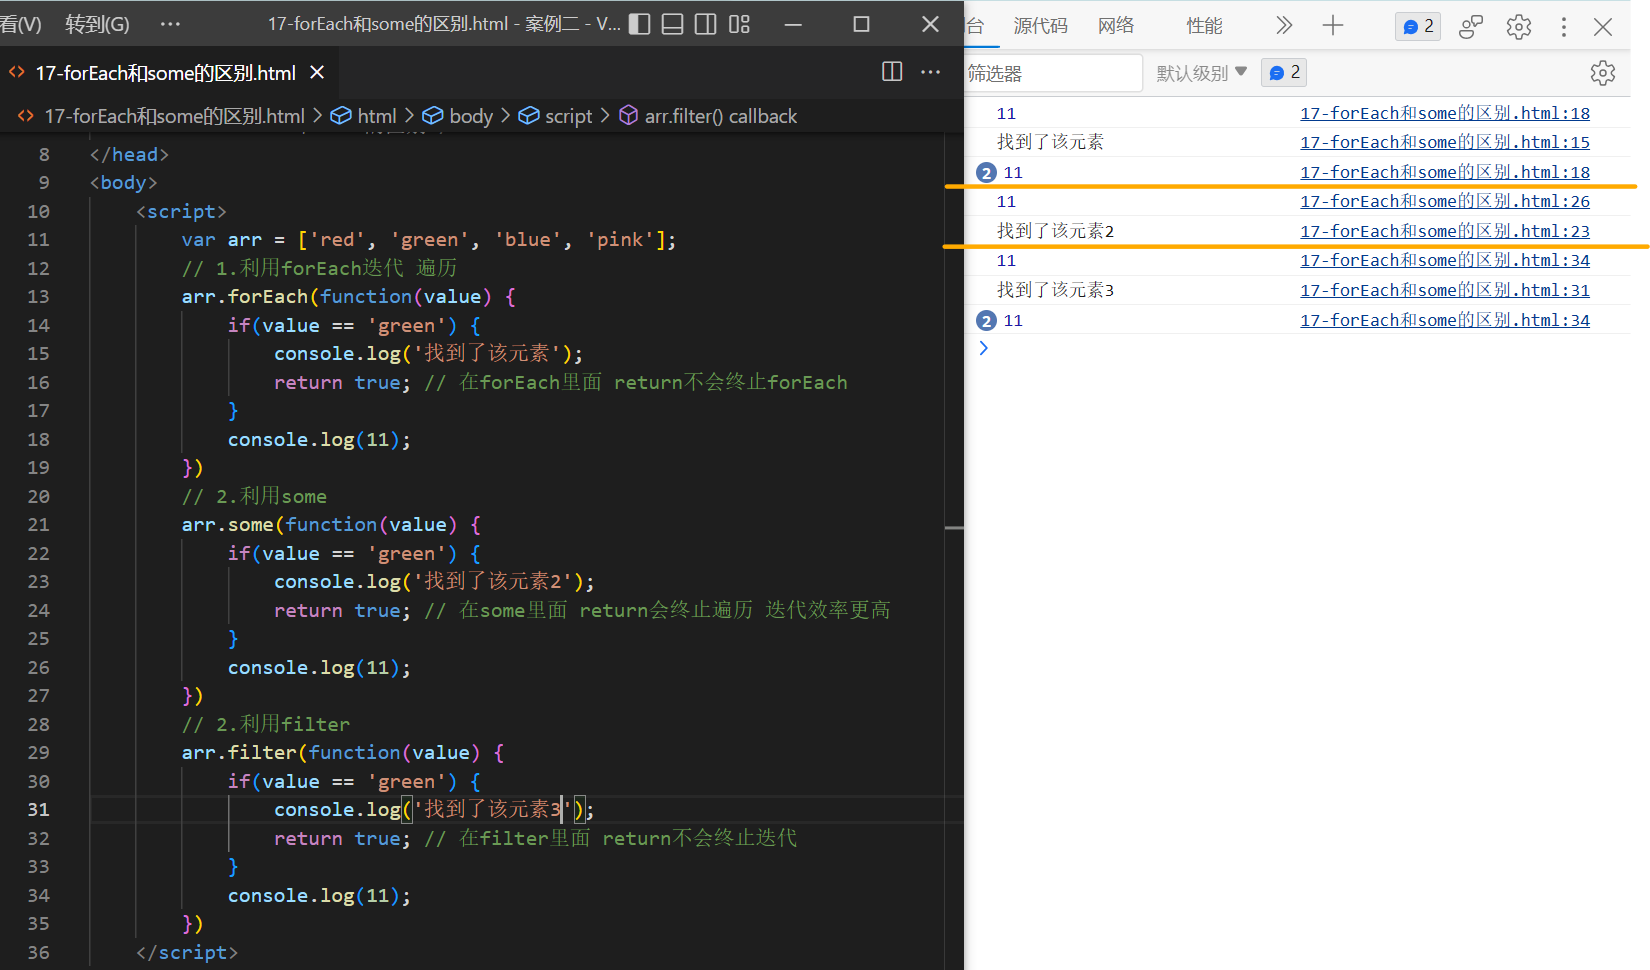Open DevTools customize three-dot menu

click(x=1564, y=27)
